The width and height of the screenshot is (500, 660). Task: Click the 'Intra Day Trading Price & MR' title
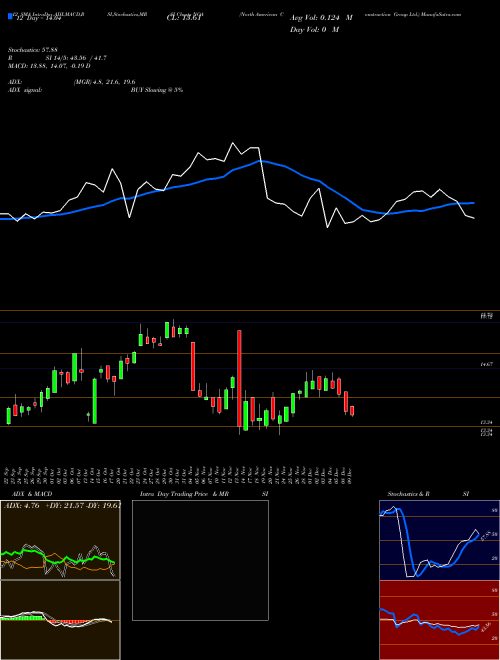click(184, 494)
